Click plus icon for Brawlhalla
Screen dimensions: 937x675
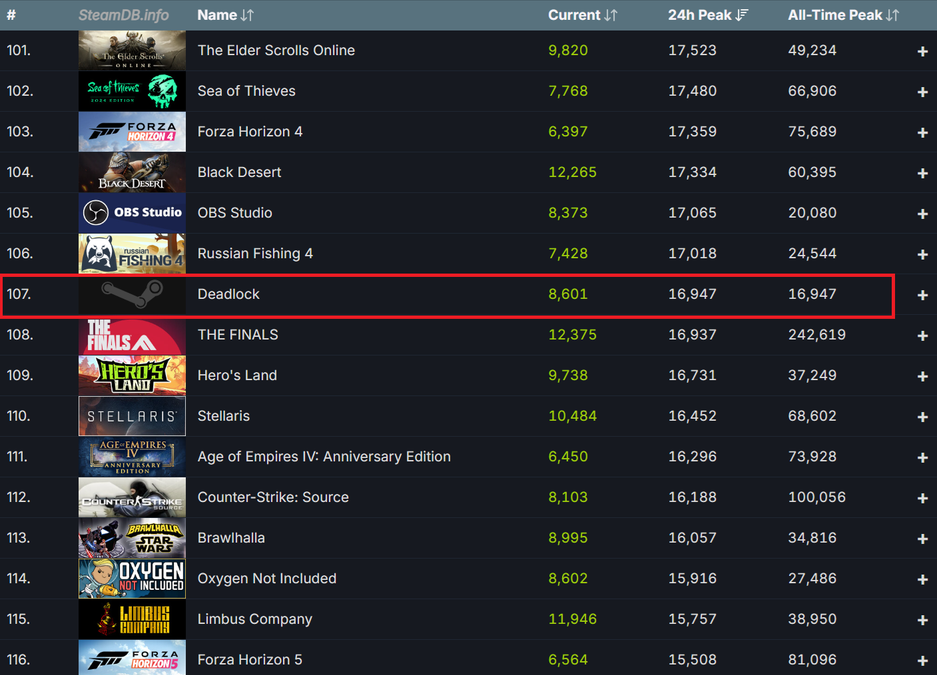[923, 539]
